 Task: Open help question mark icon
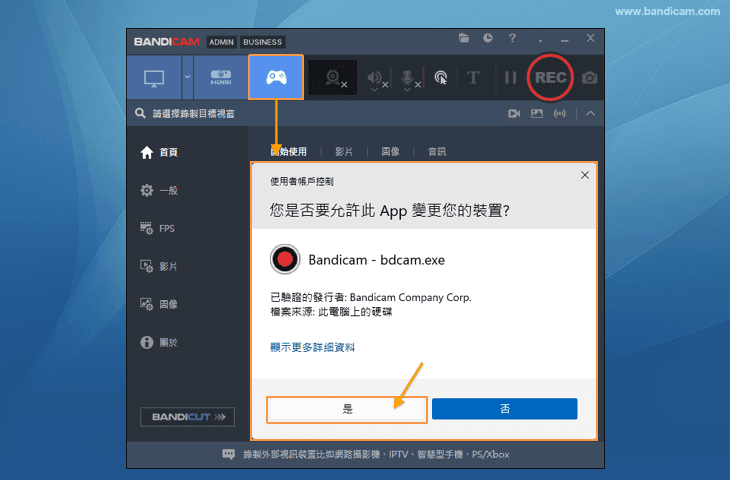(x=512, y=38)
